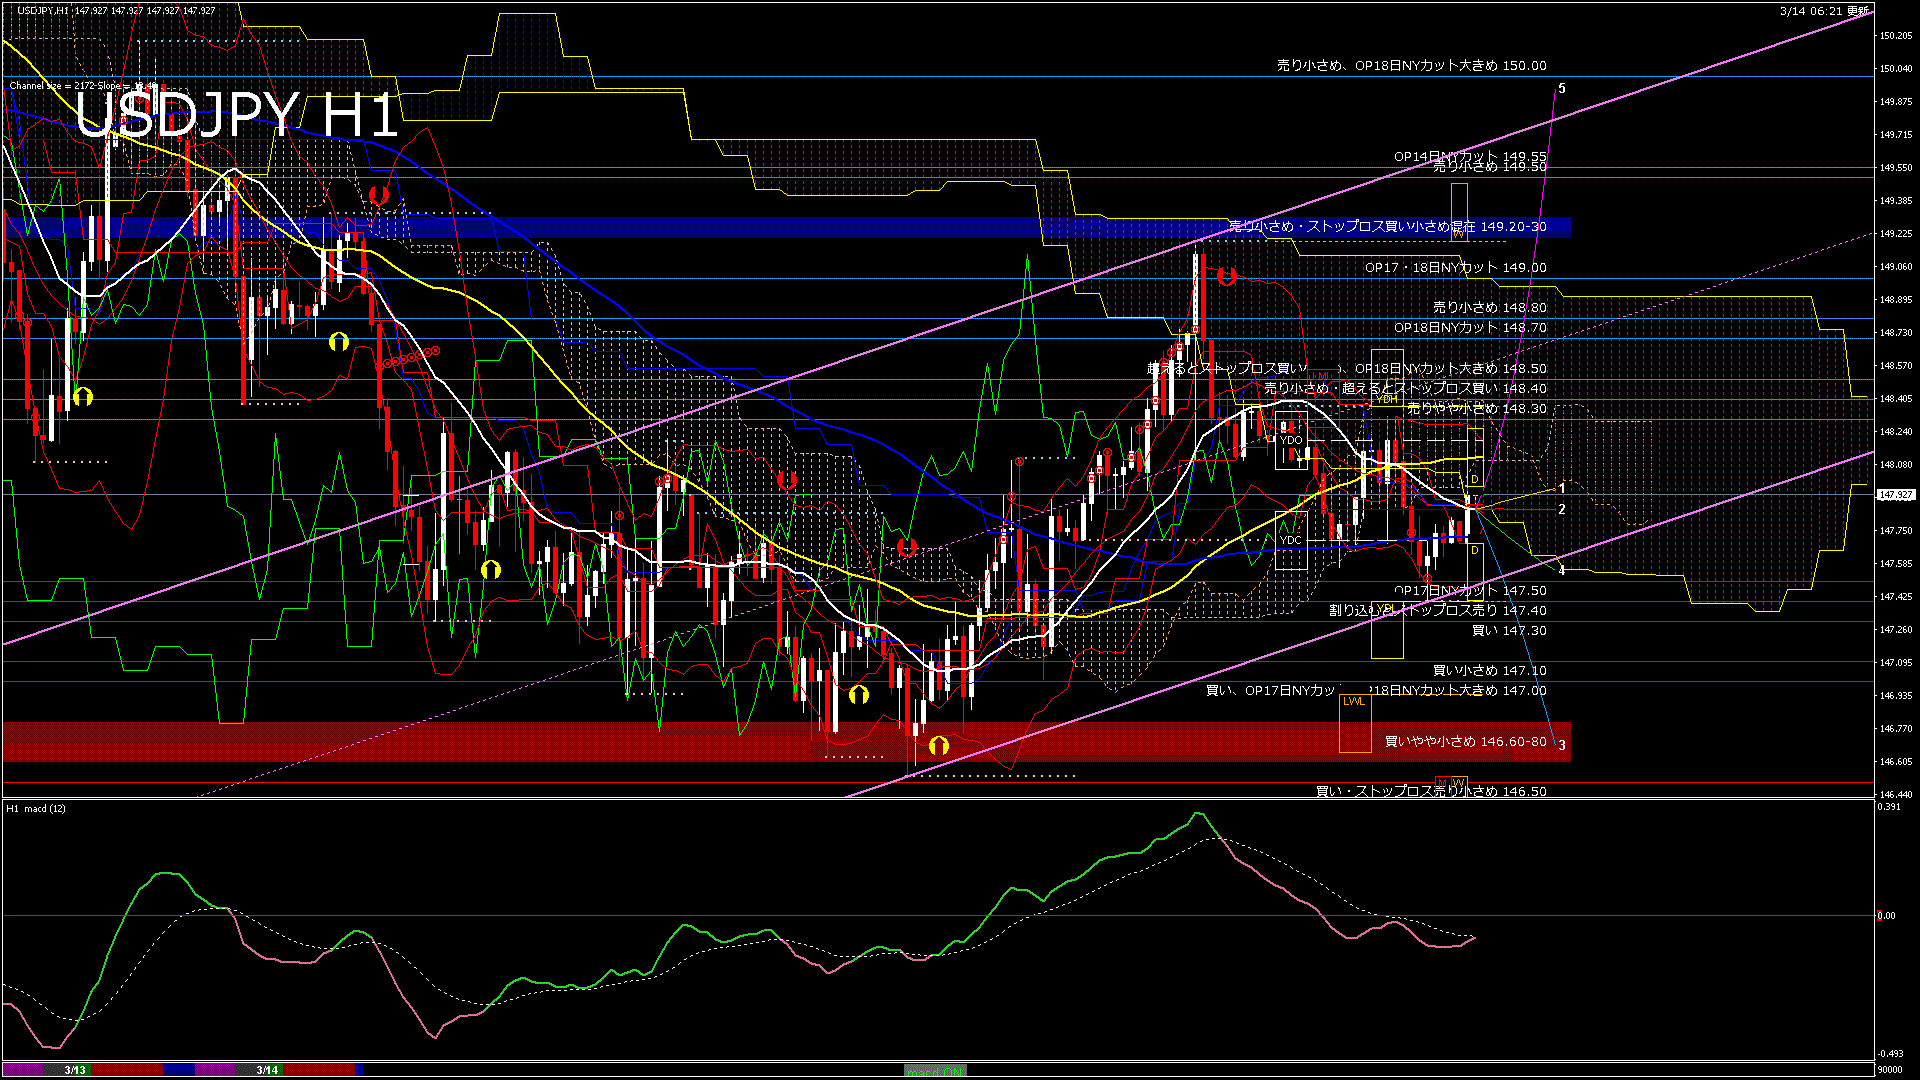Click the yellow up-arrow signal near 146.70 low
This screenshot has width=1920, height=1080.
[938, 745]
